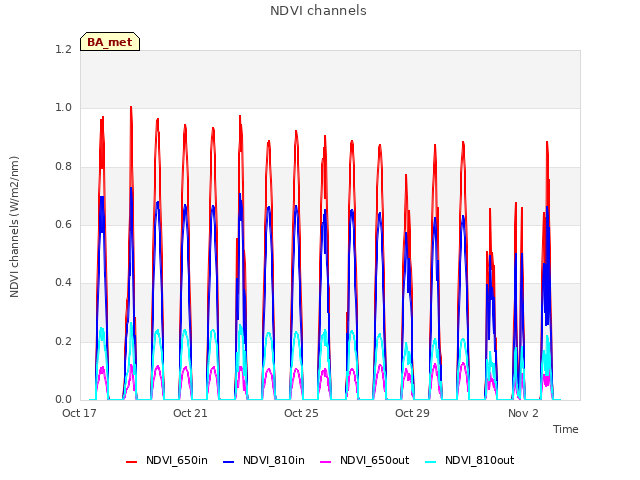The height and width of the screenshot is (480, 640).
Task: Click the '1.2' y-axis tick label
Action: 64,49
